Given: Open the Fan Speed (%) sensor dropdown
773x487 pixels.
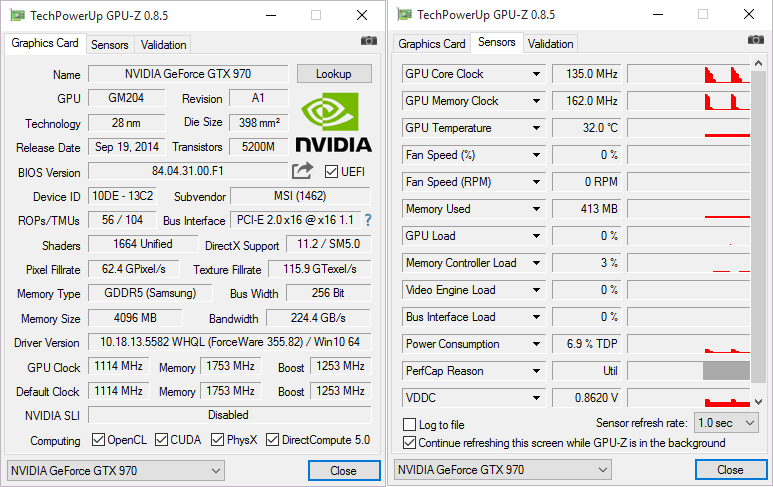Looking at the screenshot, I should (x=536, y=155).
